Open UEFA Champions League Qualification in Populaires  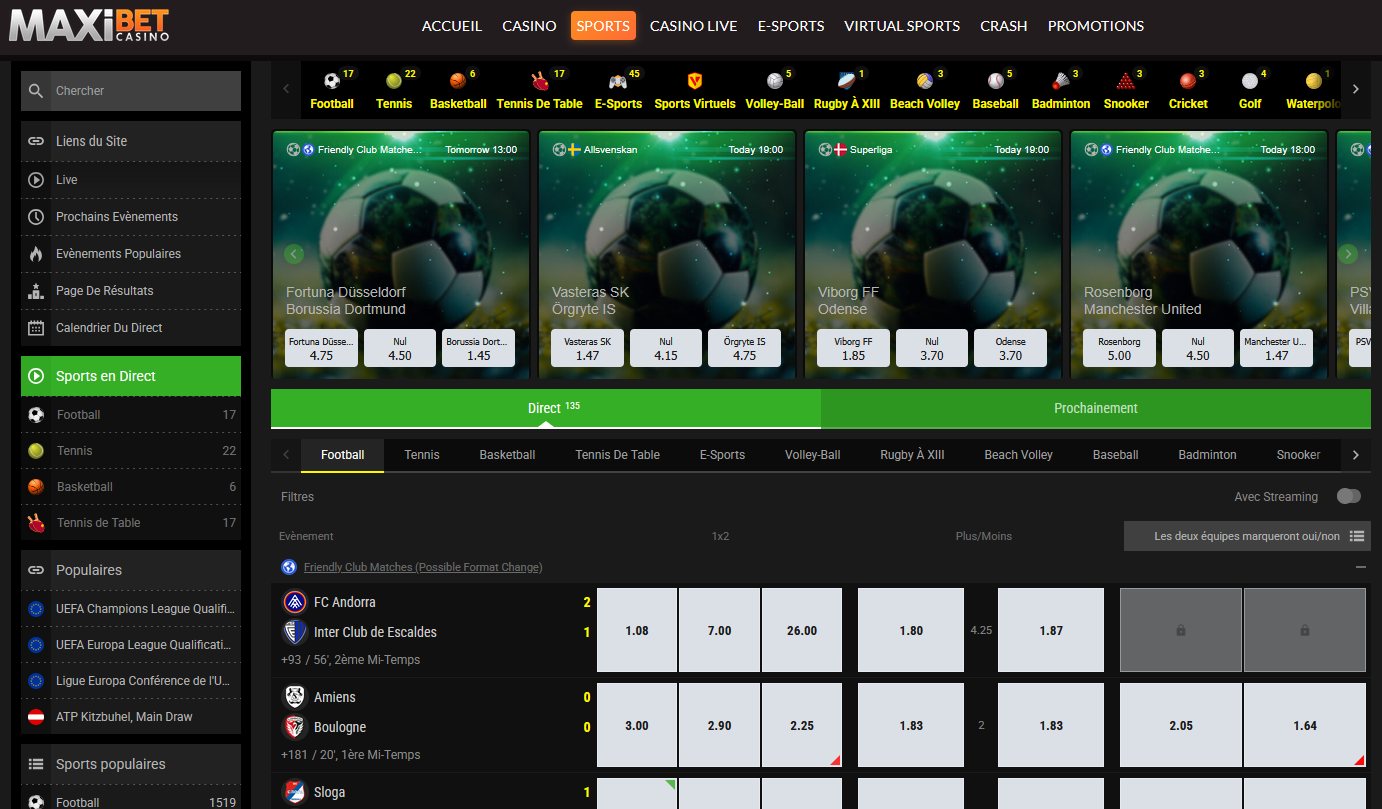[x=131, y=608]
